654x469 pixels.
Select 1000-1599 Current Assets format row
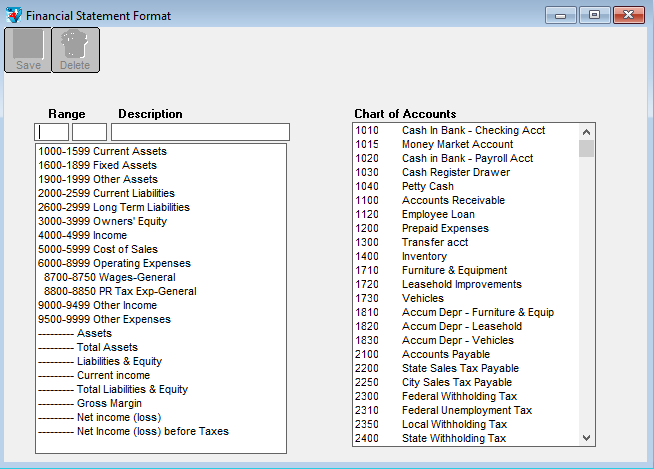tap(102, 151)
